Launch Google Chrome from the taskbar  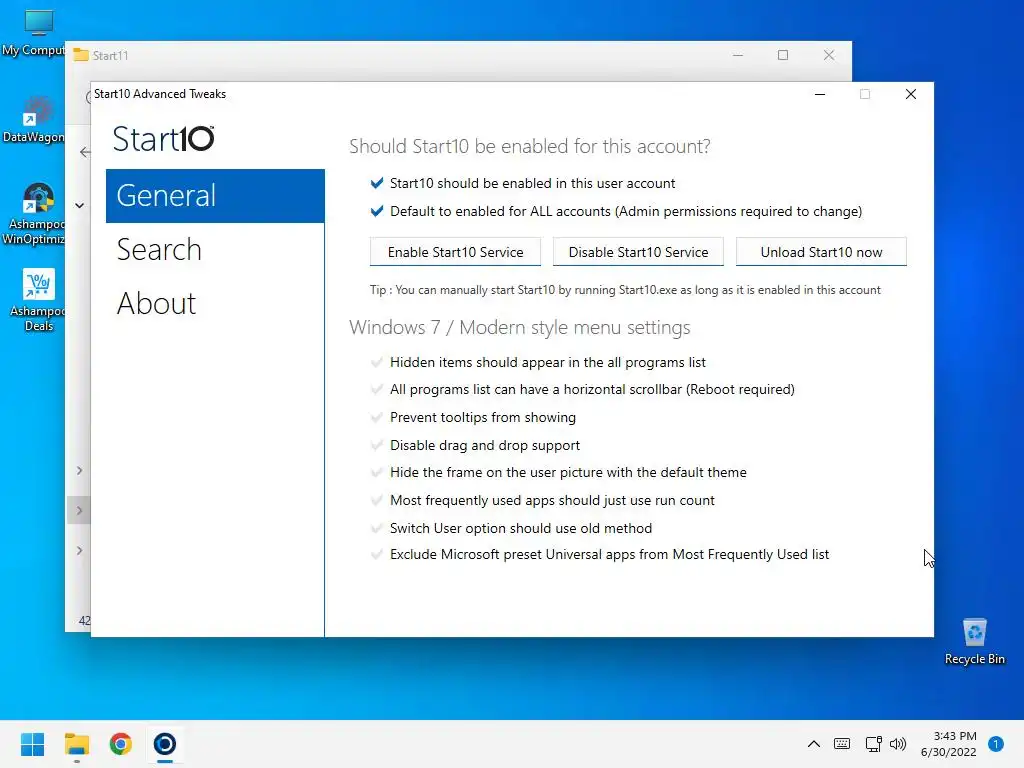pyautogui.click(x=121, y=744)
